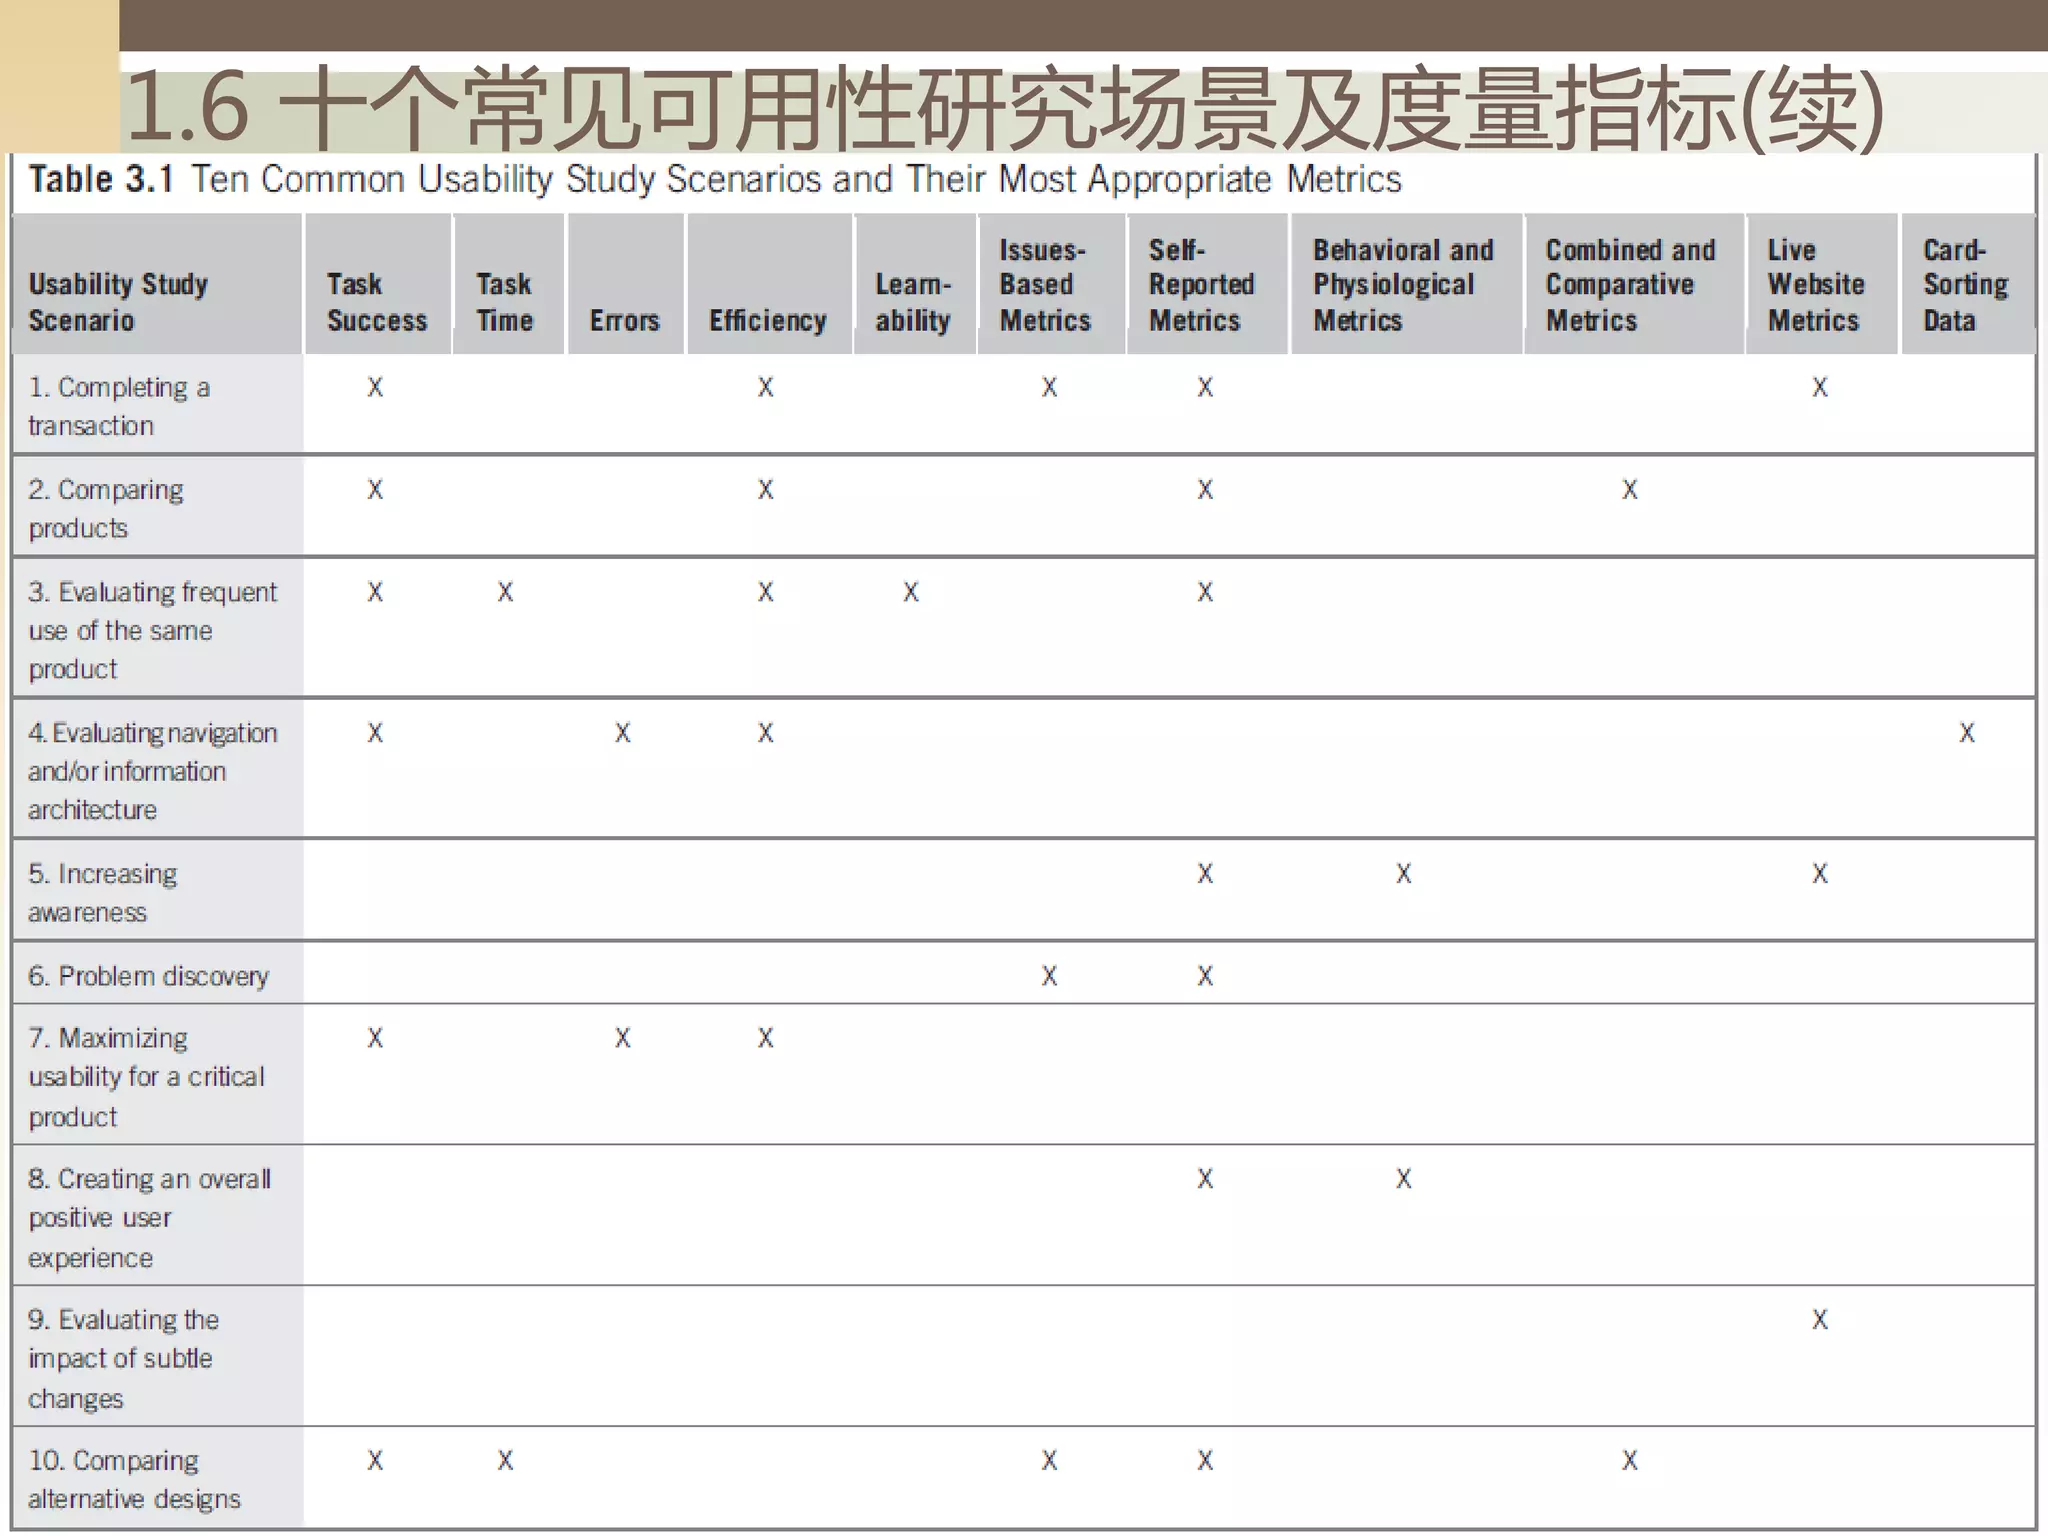Click Task Success X in Comparing alternative designs row
The image size is (2048, 1536).
pos(375,1461)
